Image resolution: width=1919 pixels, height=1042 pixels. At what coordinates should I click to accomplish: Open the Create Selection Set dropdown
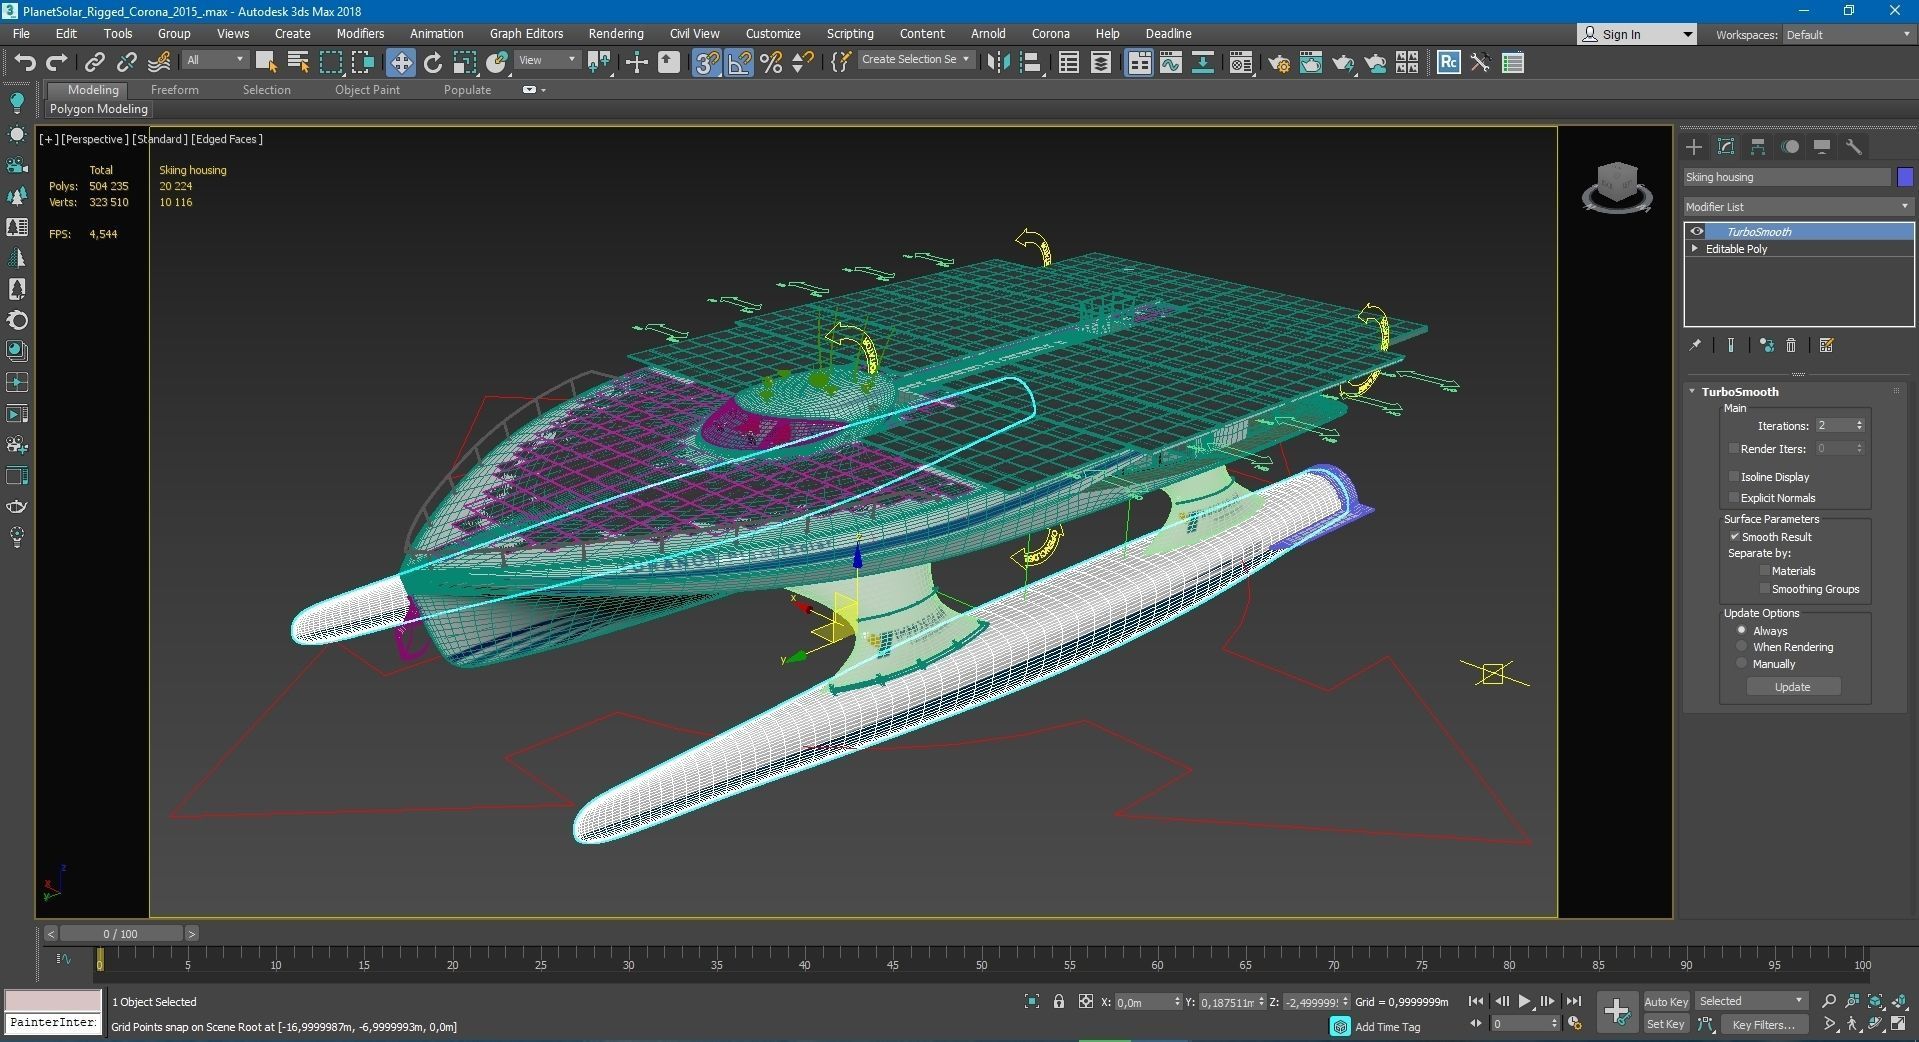point(915,60)
